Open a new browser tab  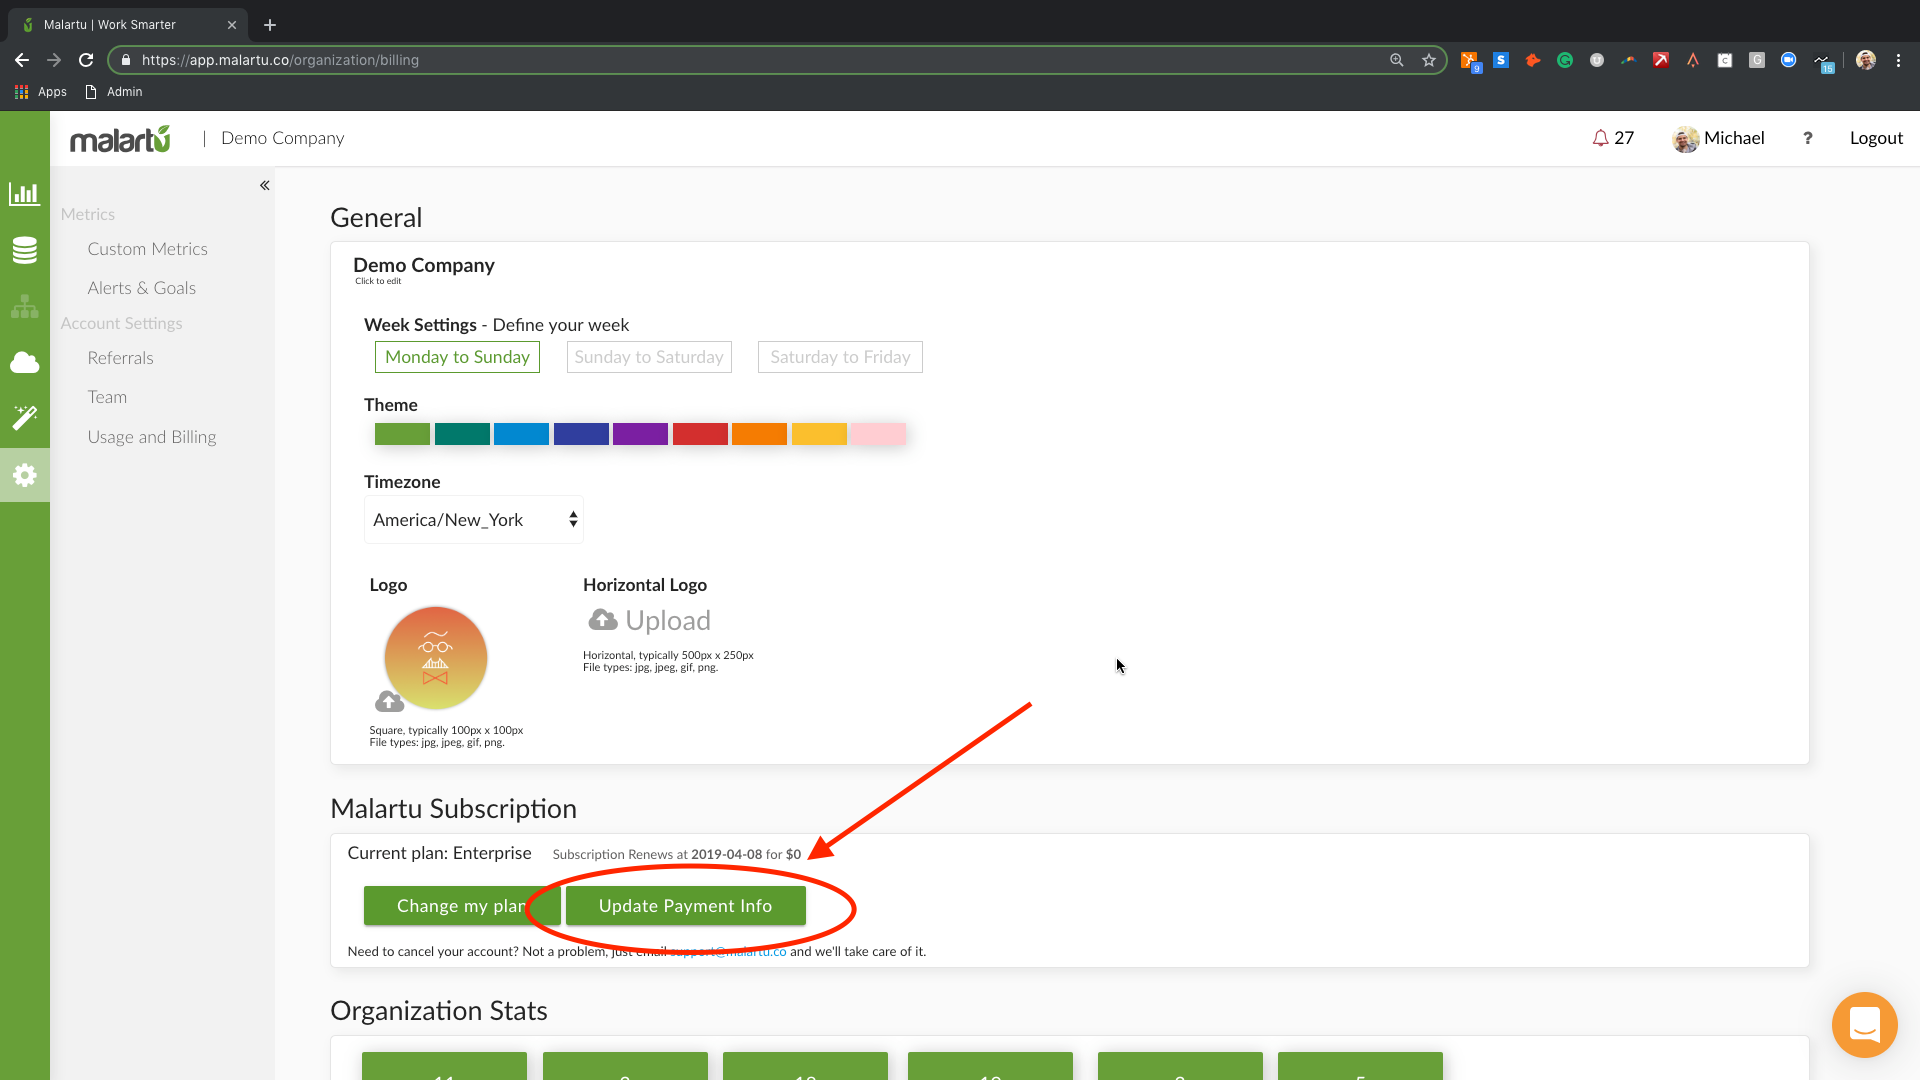(x=270, y=24)
